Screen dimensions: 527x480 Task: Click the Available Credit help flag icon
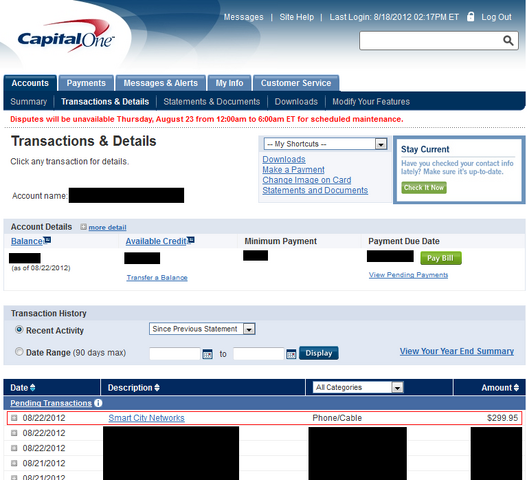pos(191,240)
